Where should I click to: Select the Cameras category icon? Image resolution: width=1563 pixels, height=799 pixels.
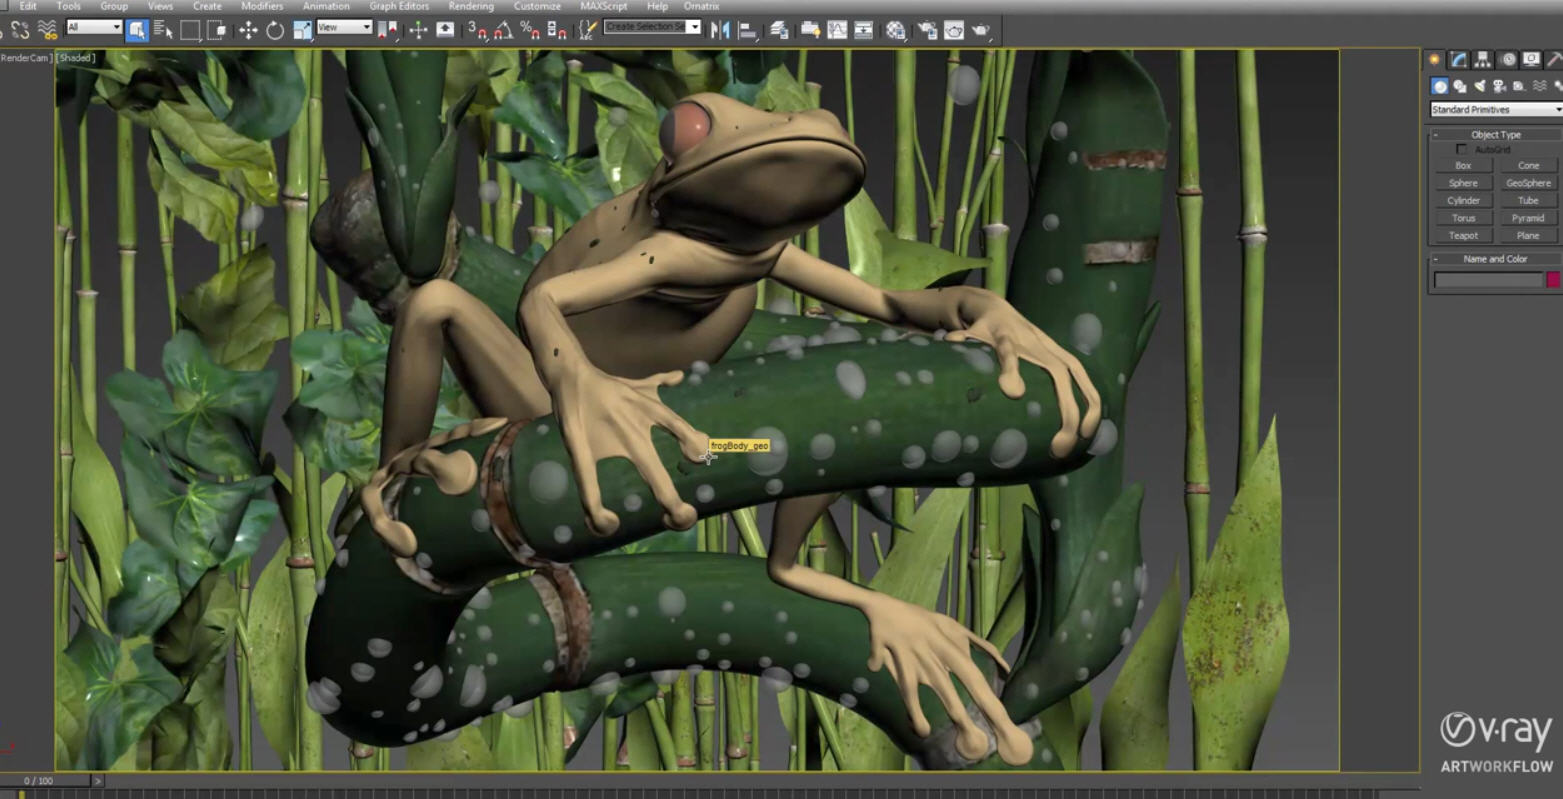coord(1500,86)
